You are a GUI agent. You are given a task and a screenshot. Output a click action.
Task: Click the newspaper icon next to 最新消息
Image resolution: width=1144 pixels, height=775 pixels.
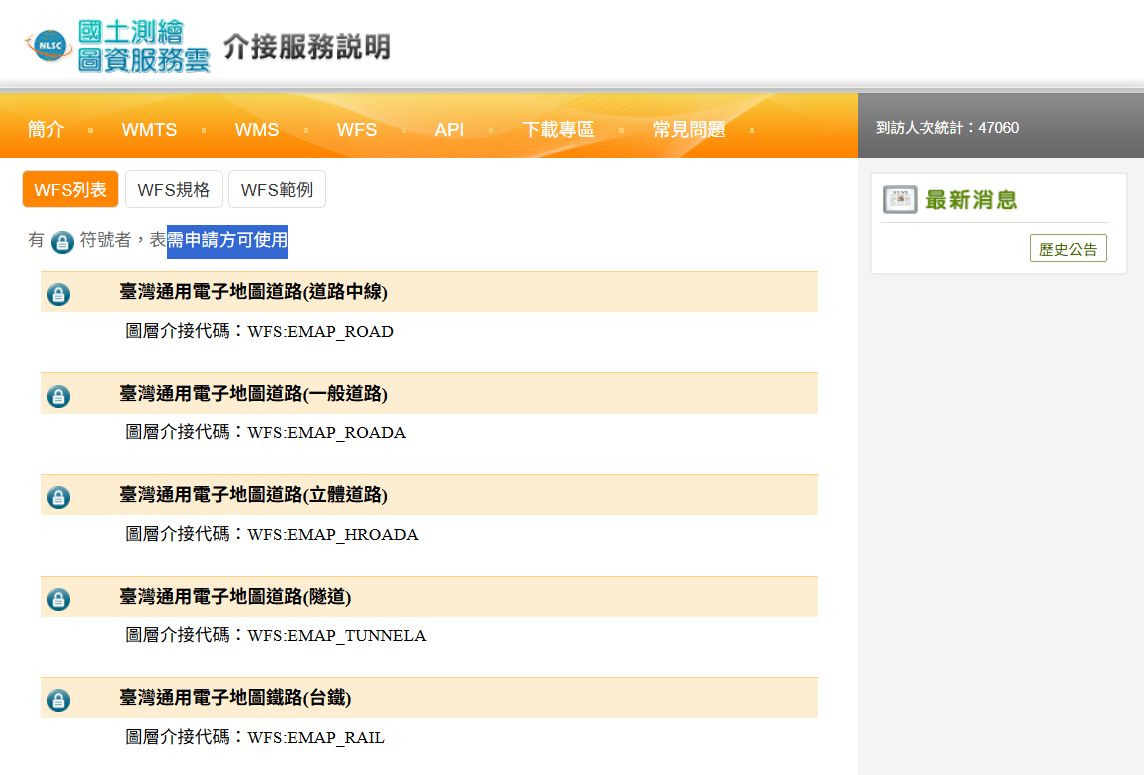coord(900,200)
